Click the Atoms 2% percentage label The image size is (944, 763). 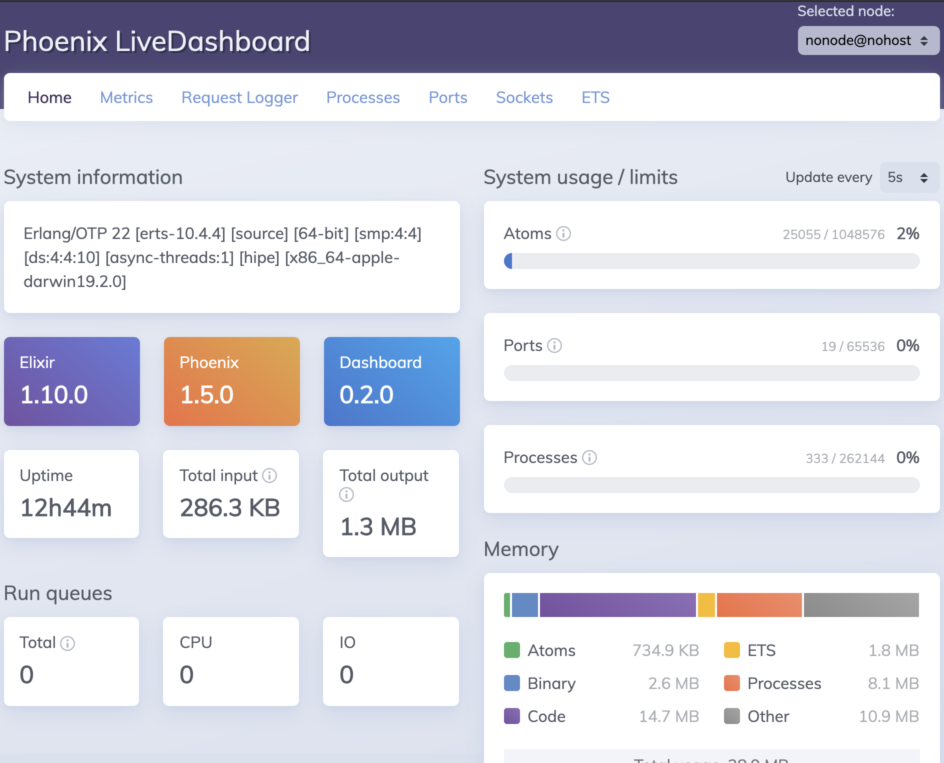908,234
